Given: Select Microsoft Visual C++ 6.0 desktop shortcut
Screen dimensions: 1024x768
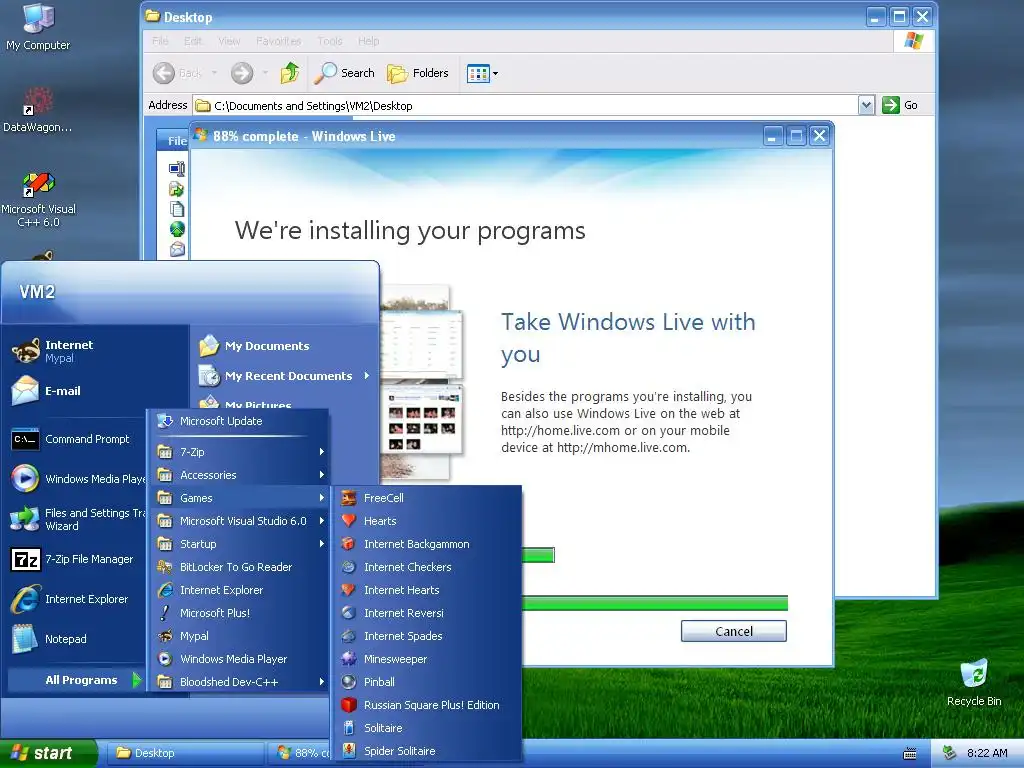Looking at the screenshot, I should coord(38,200).
